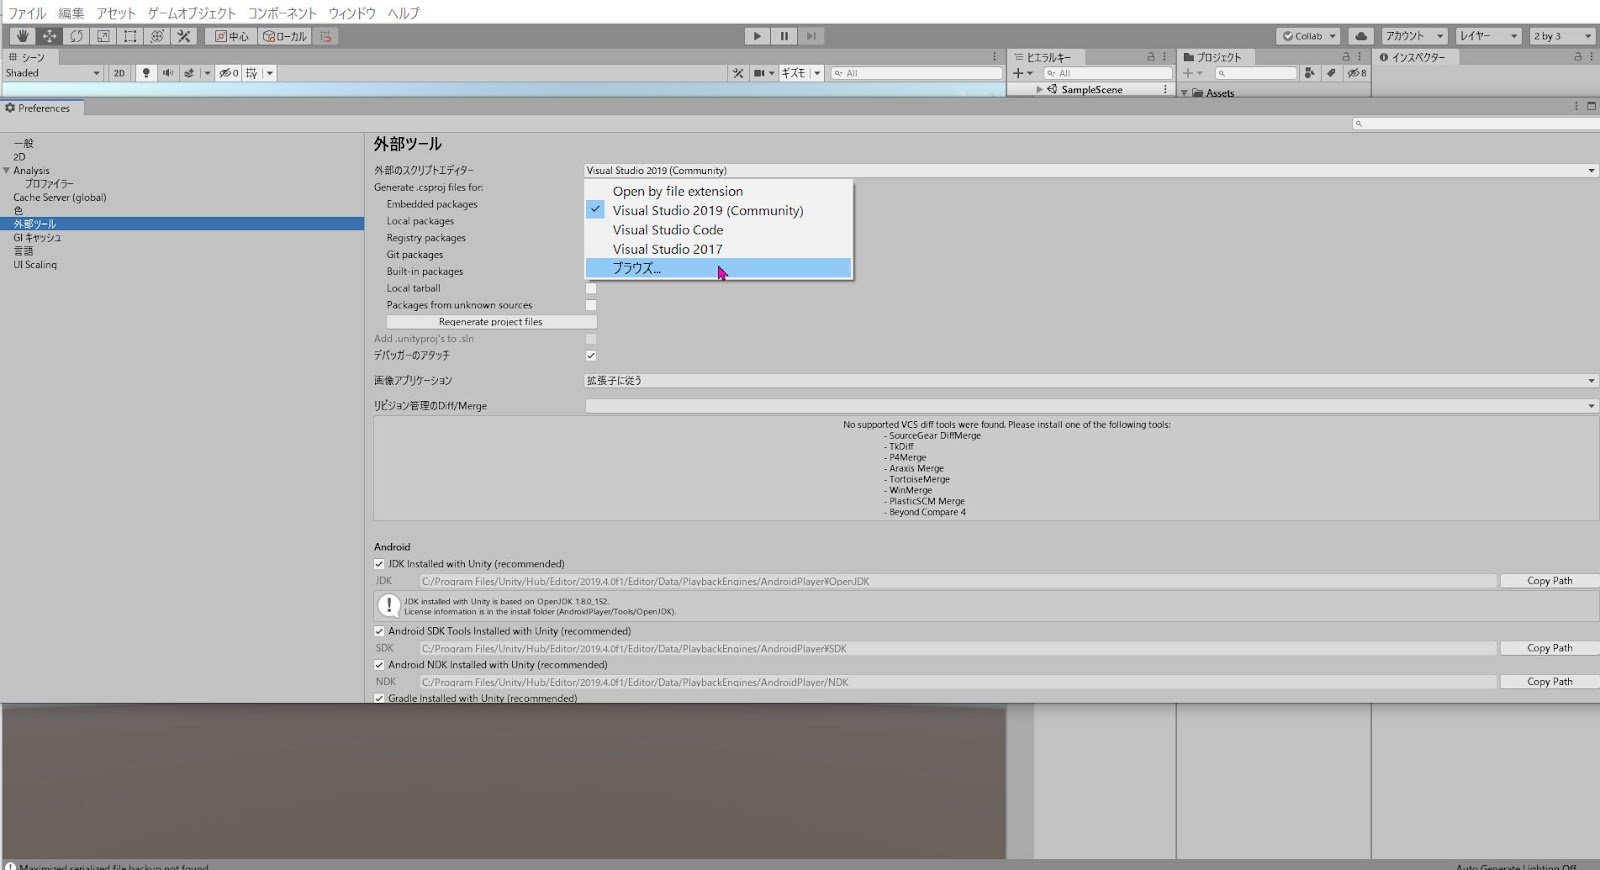1600x870 pixels.
Task: Click Regenerate project files button
Action: point(491,322)
